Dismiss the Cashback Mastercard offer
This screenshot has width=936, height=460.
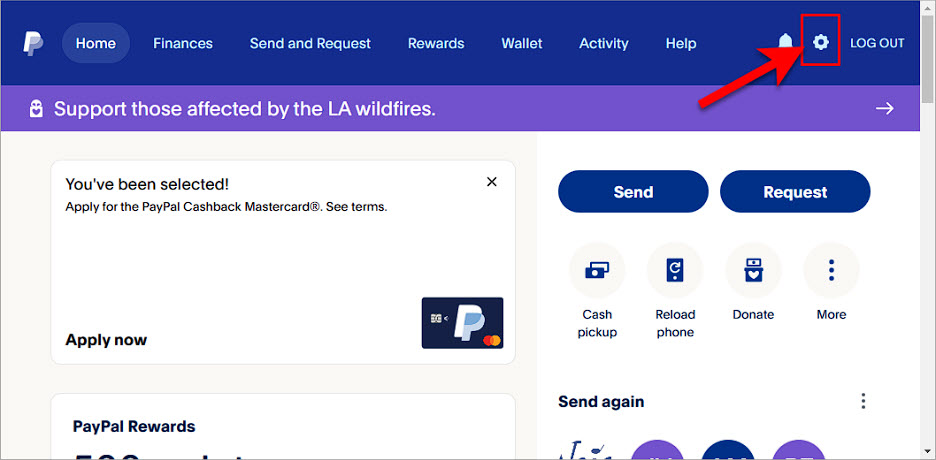[492, 182]
